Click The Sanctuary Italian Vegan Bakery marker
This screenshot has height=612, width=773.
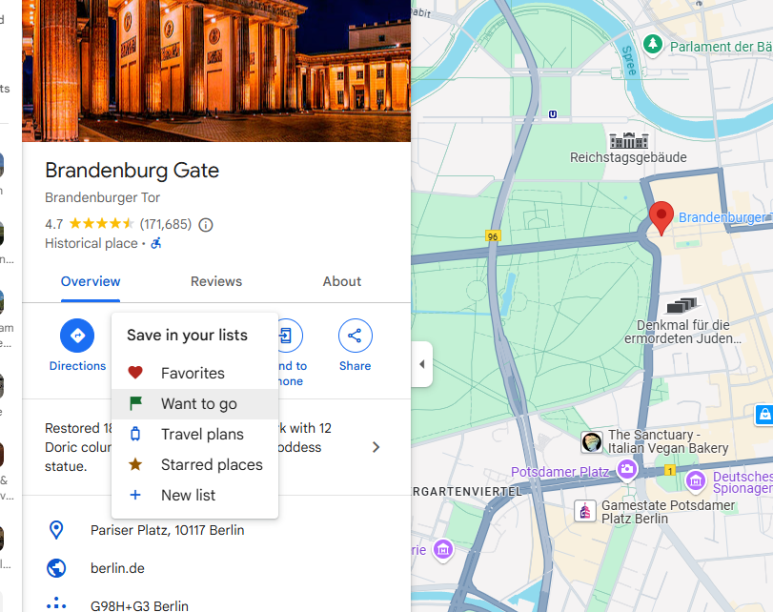tap(591, 442)
